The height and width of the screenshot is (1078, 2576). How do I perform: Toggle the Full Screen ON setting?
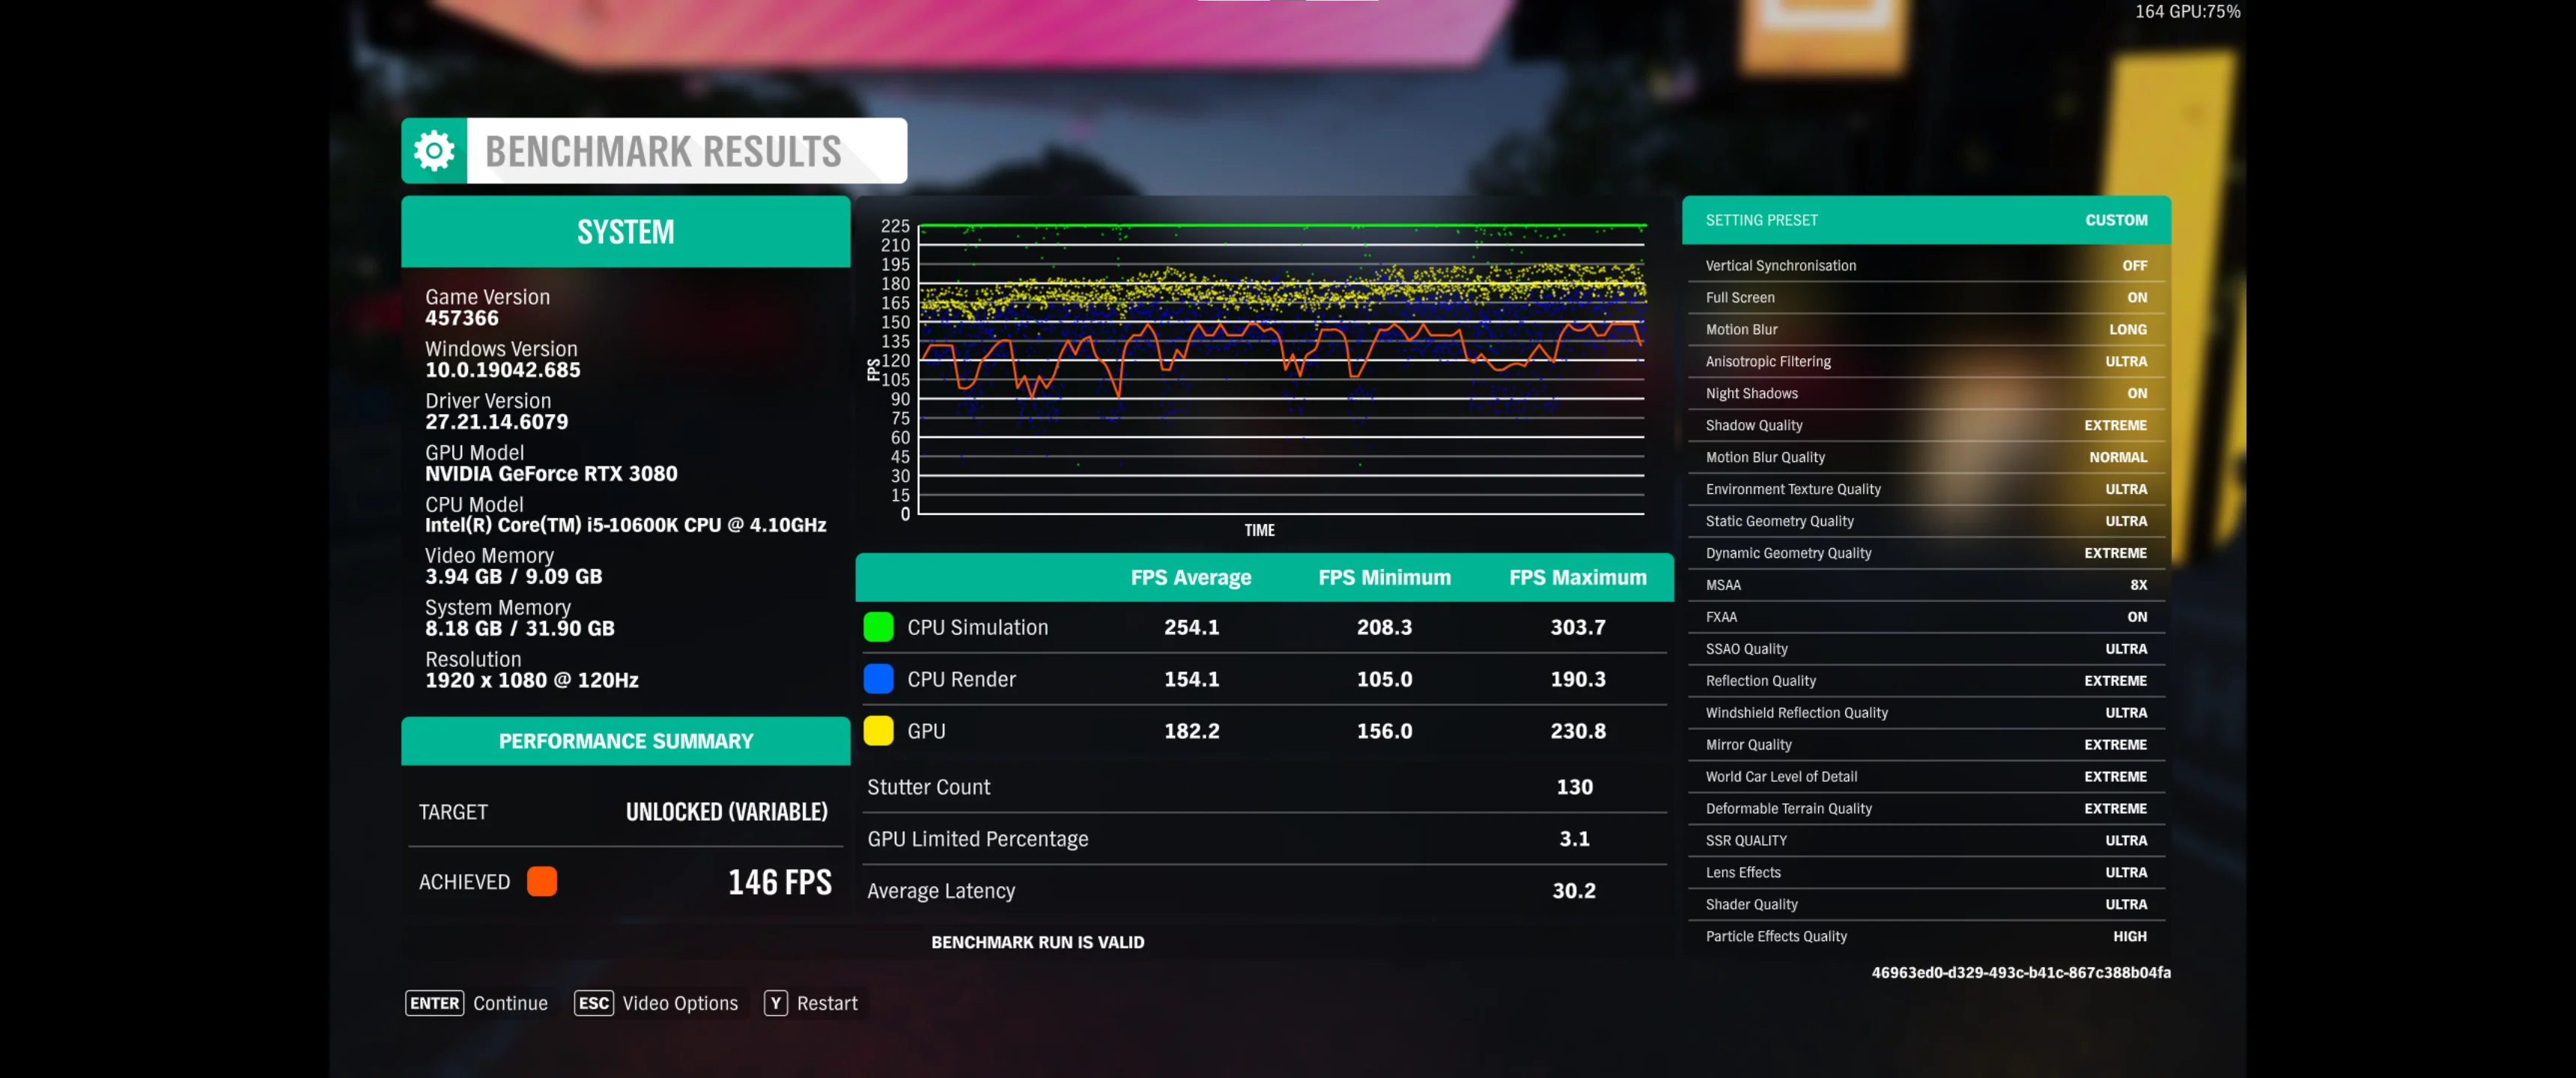click(1926, 297)
